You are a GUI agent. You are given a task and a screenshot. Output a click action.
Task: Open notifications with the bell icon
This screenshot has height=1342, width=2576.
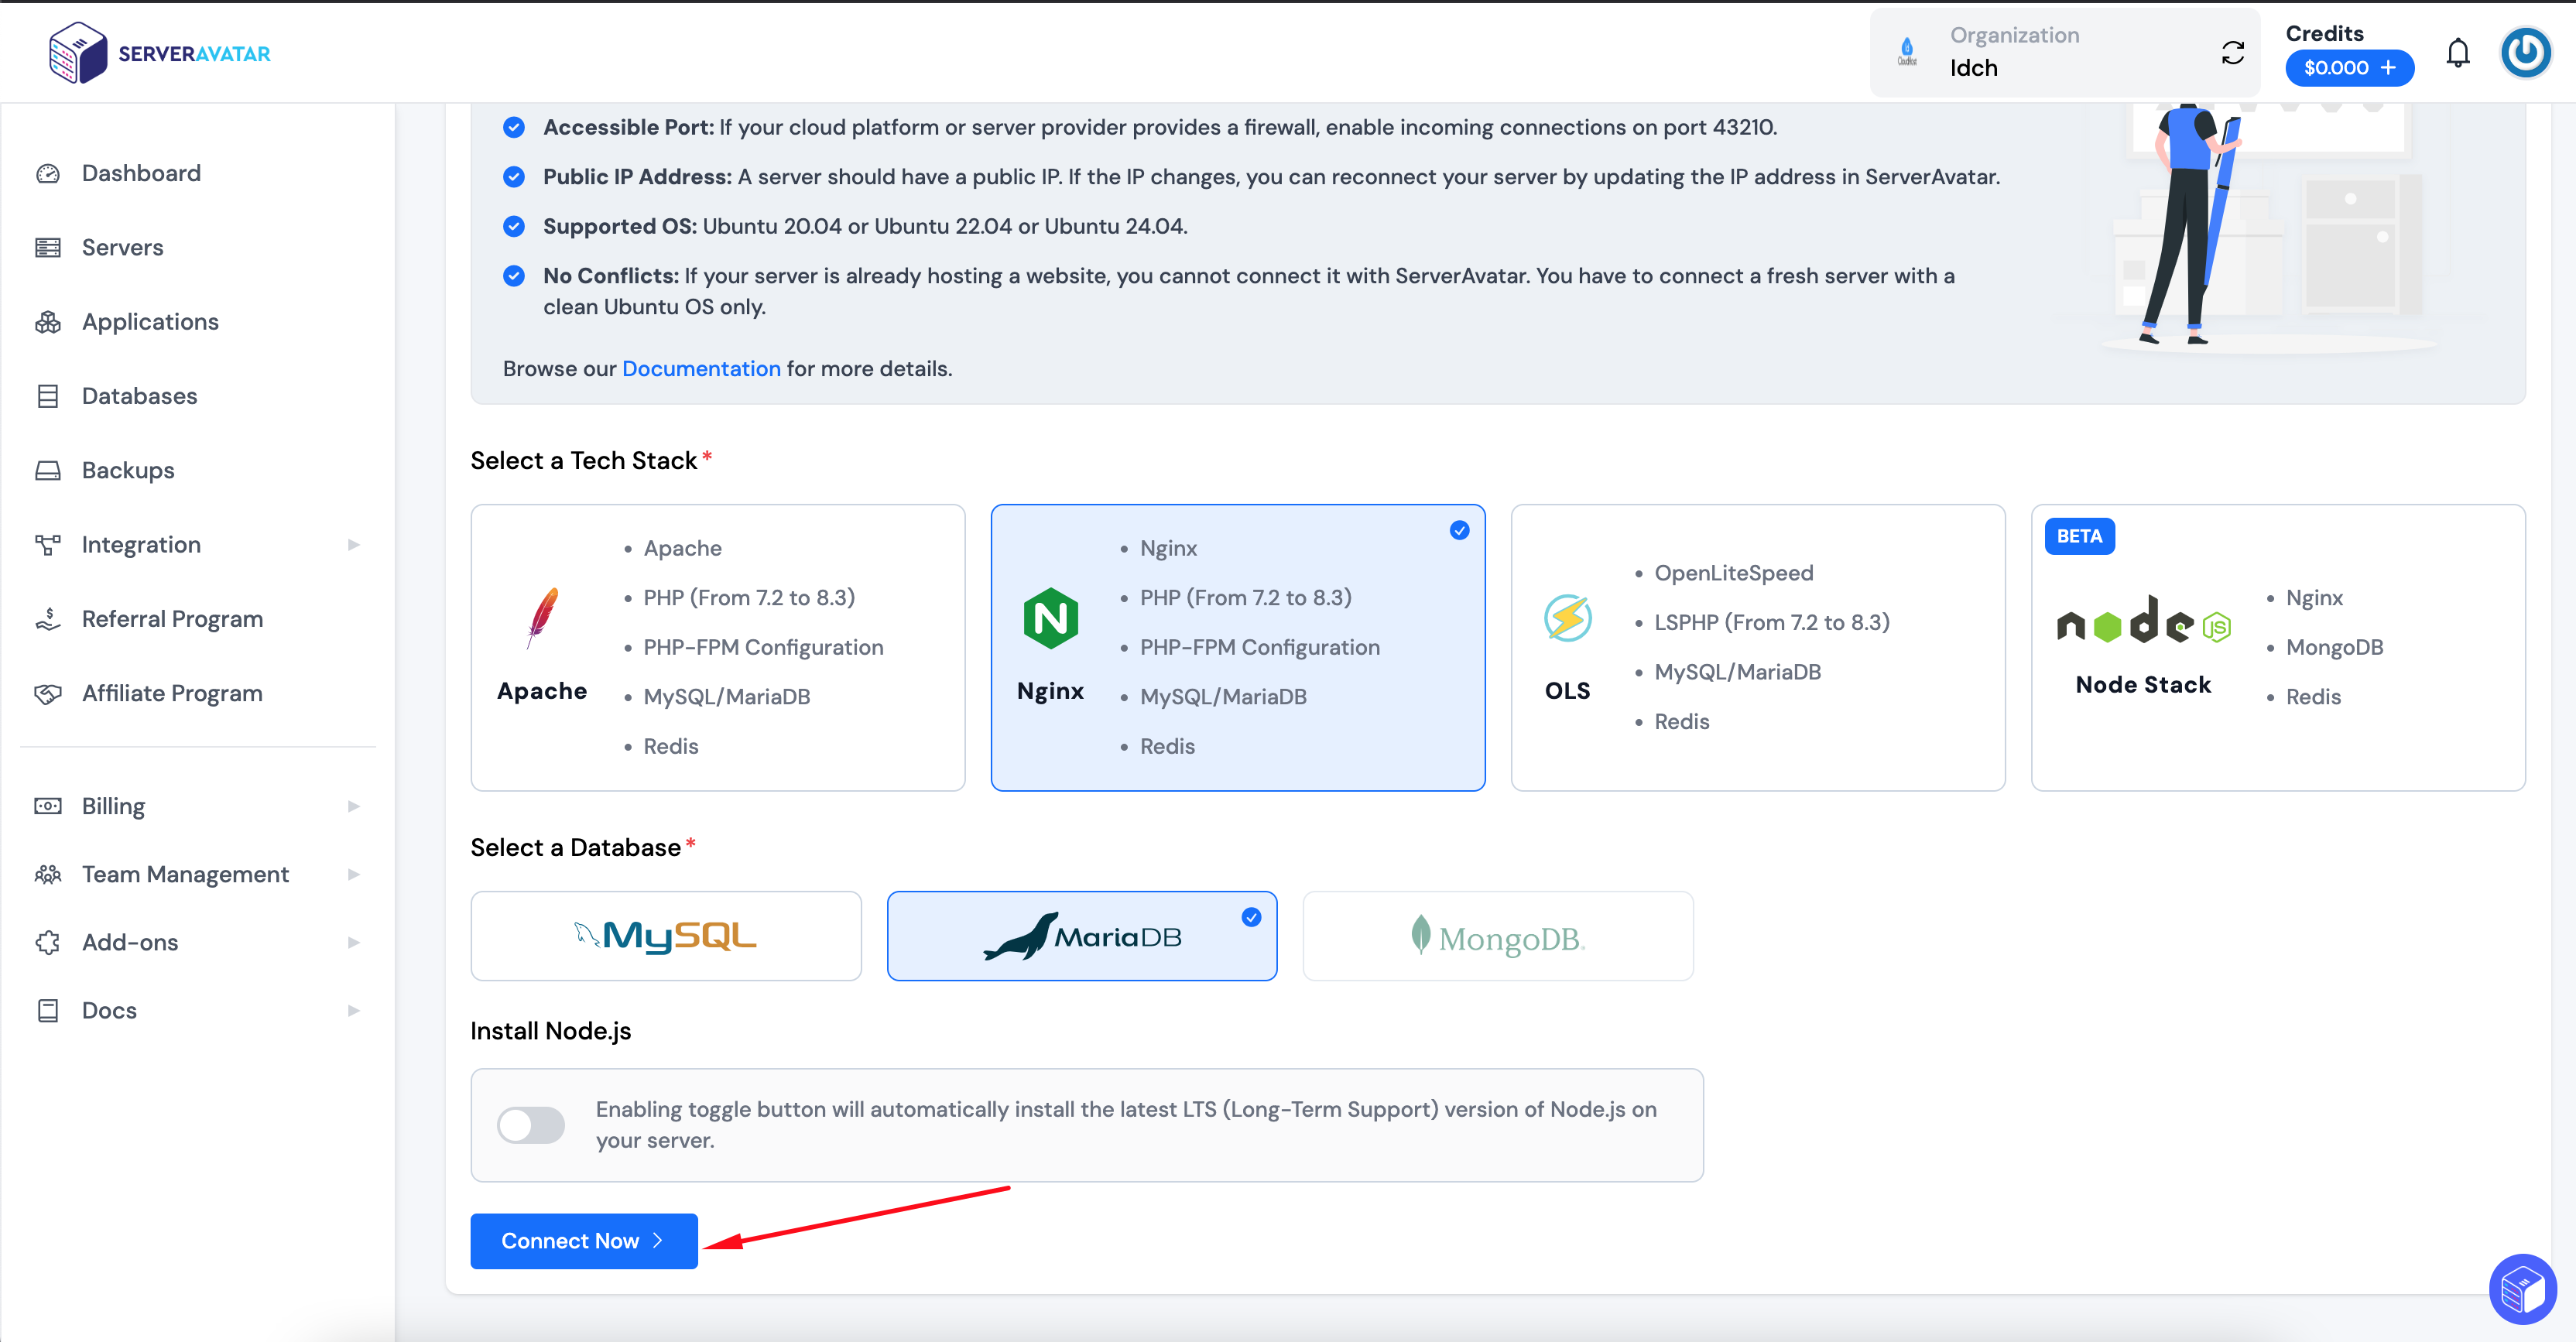click(x=2458, y=53)
